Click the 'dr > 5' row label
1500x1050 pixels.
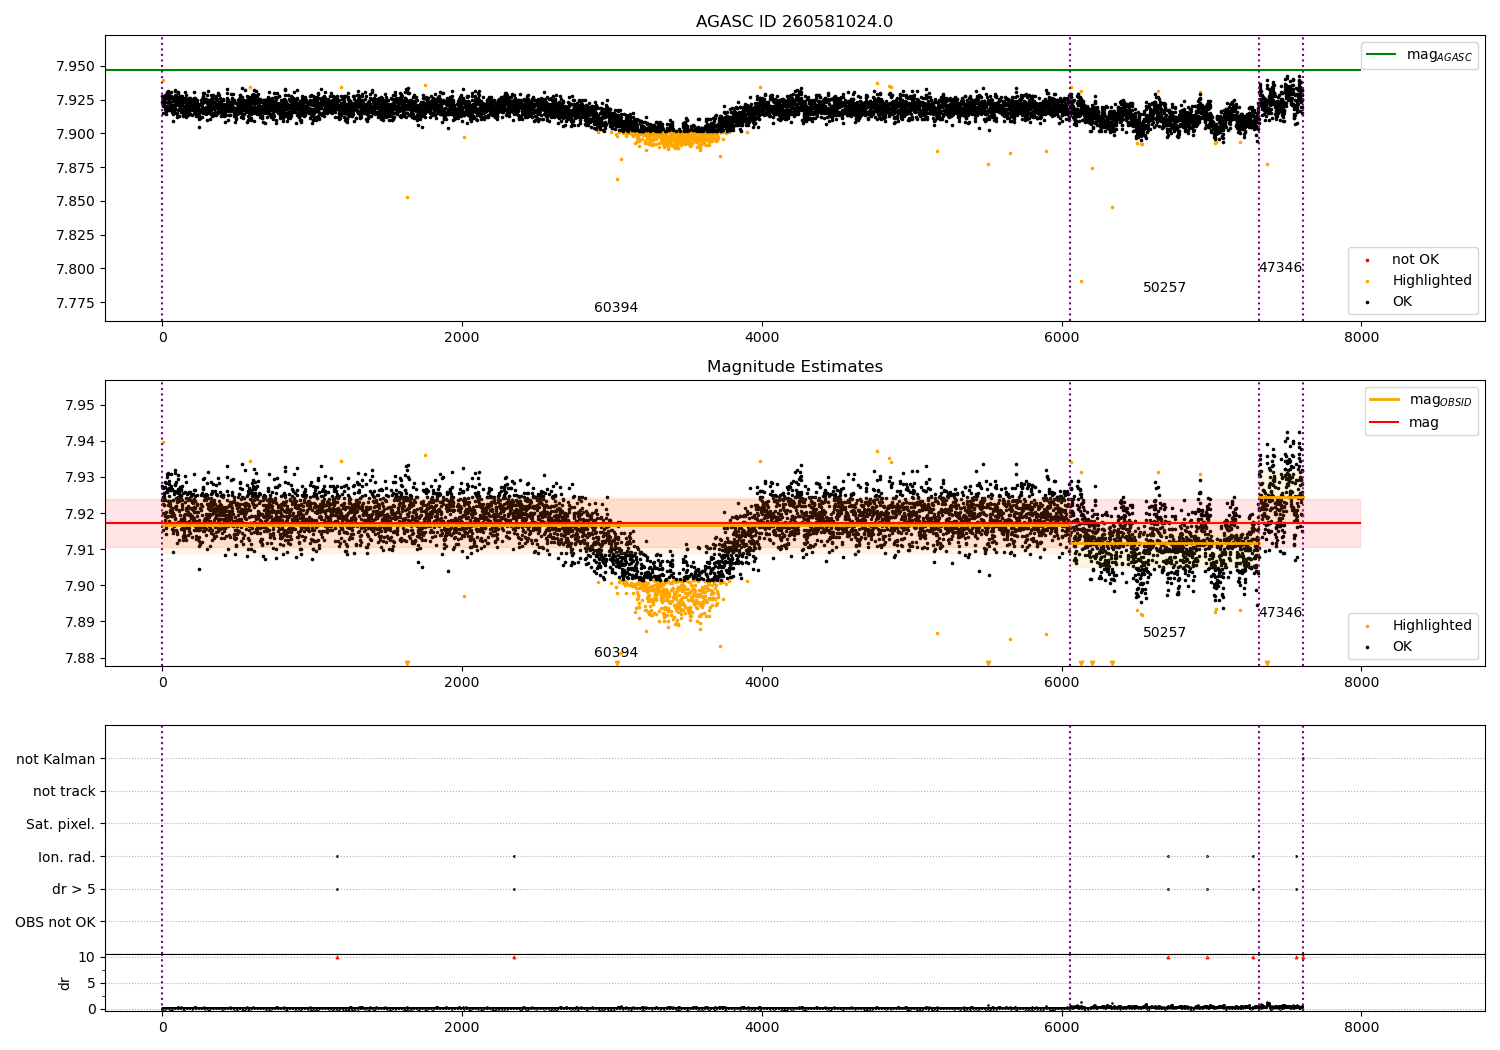(x=74, y=890)
